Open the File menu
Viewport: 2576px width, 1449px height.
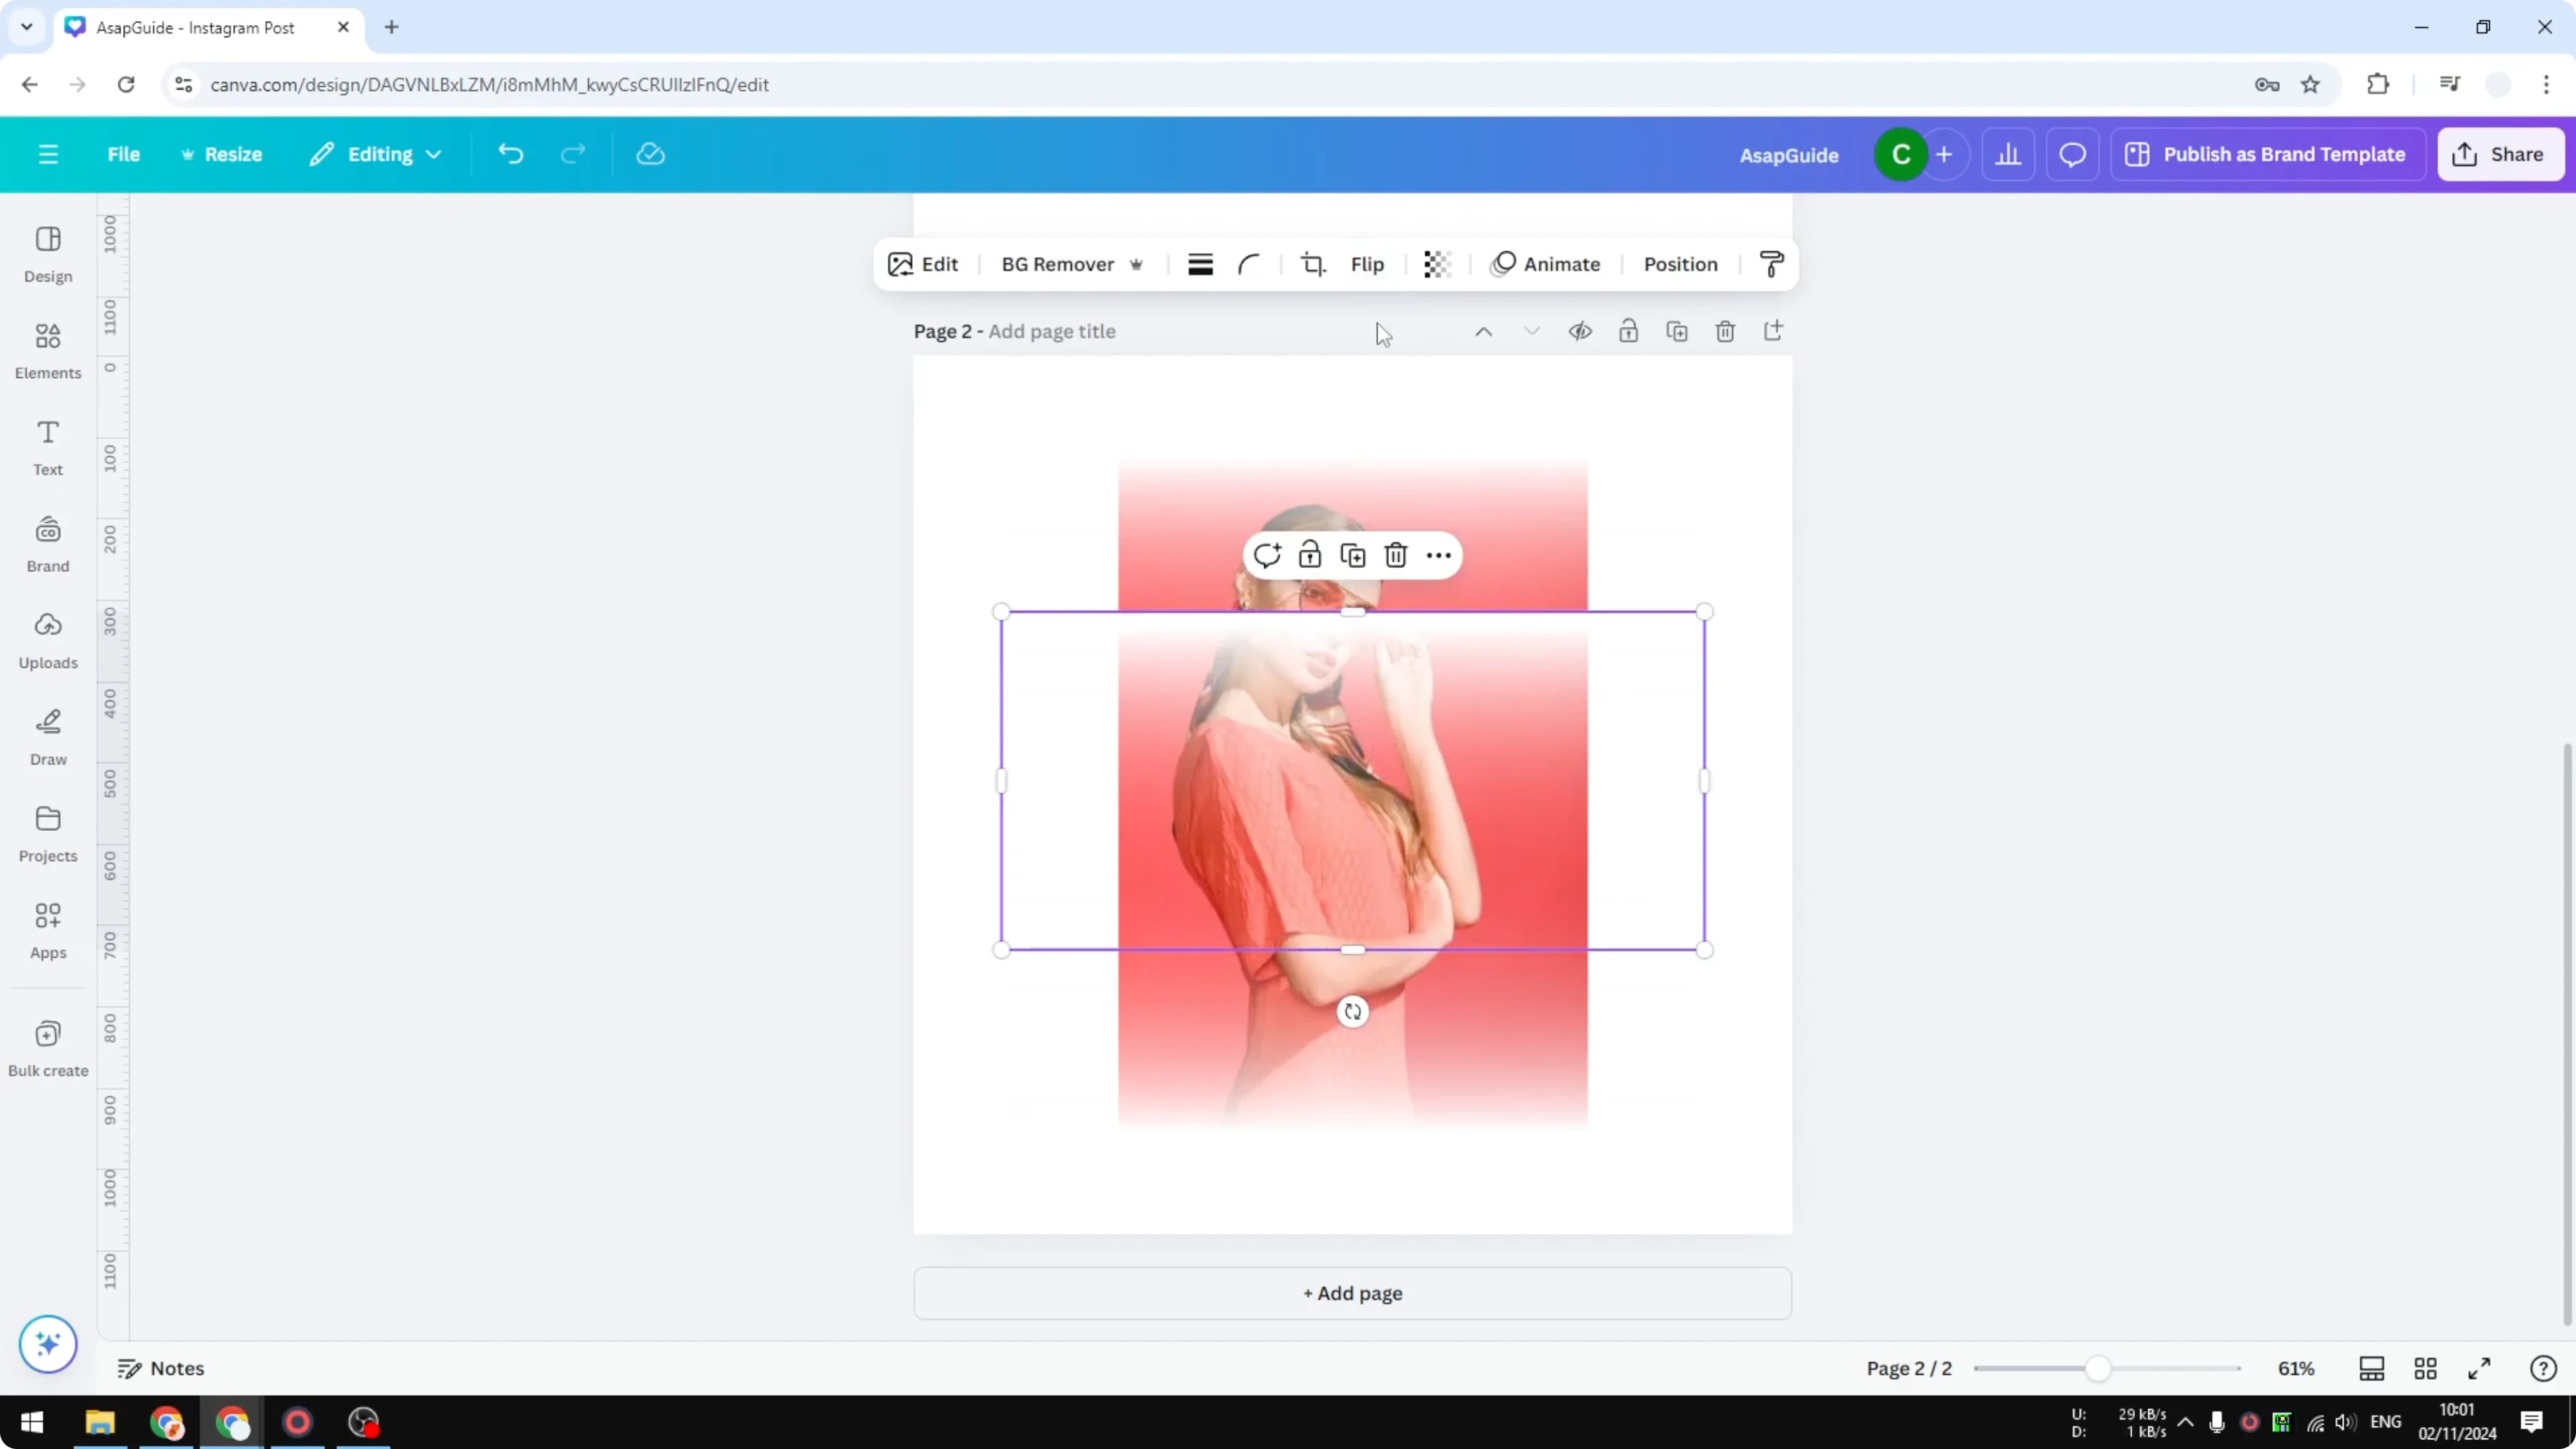point(124,153)
